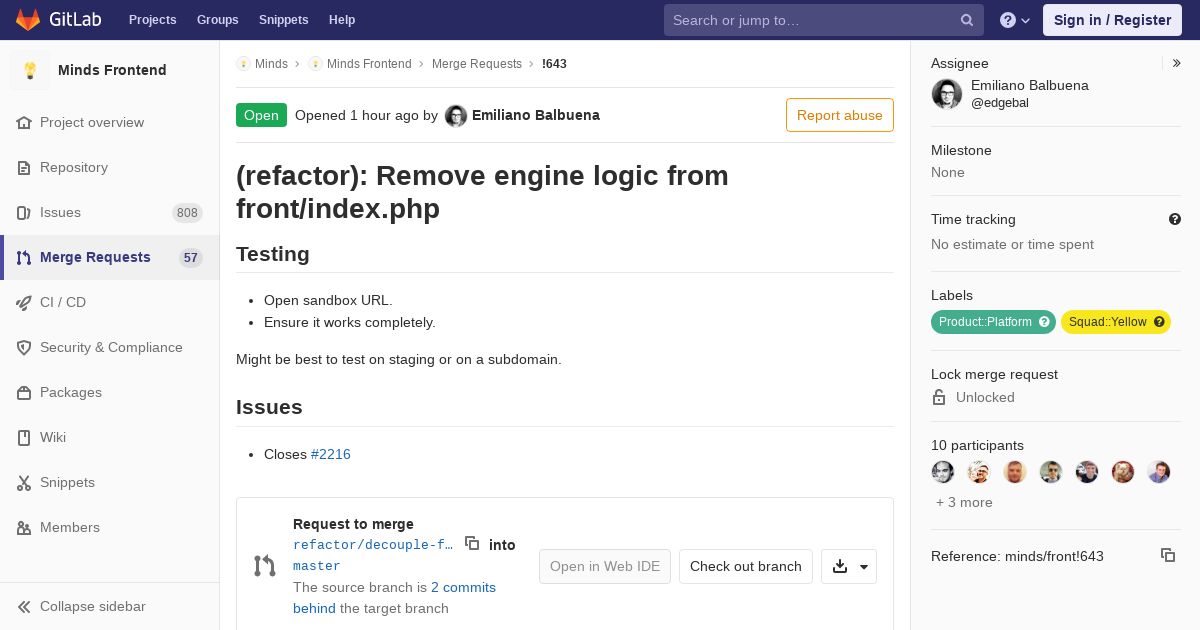Screen dimensions: 1200x630
Task: Open the Projects menu
Action: tap(152, 20)
